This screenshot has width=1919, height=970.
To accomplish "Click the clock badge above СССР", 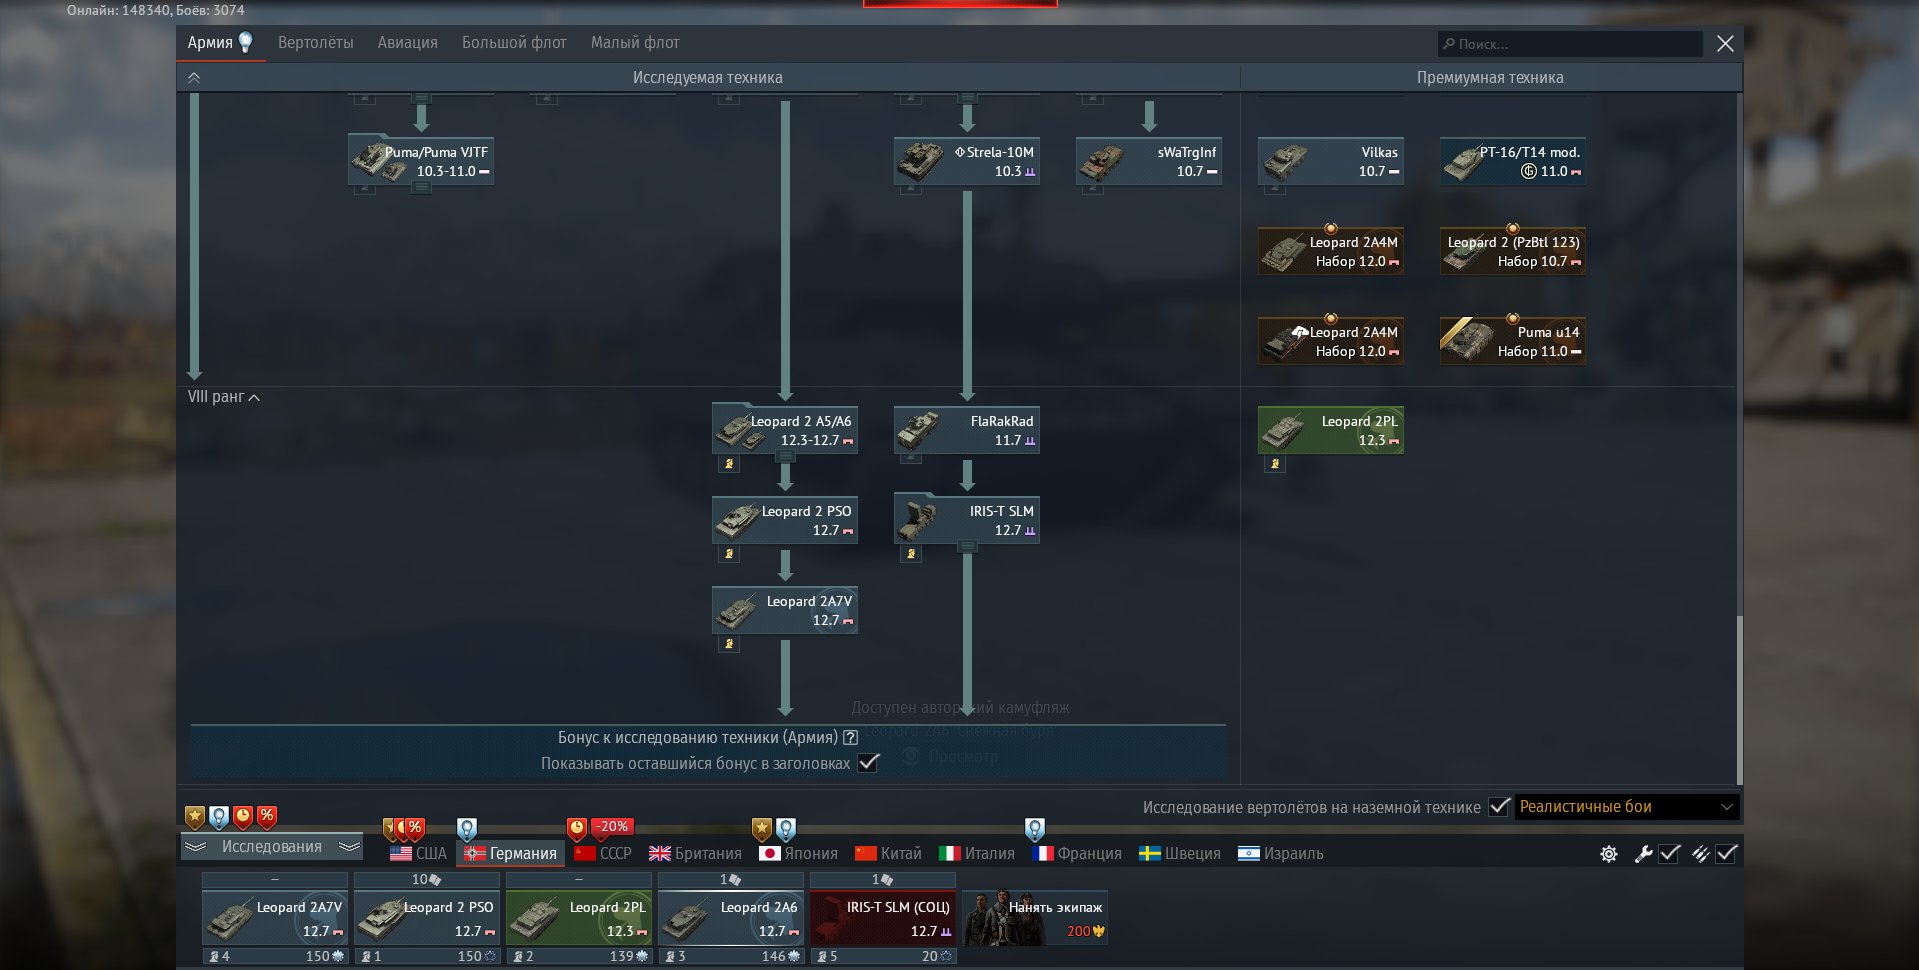I will click(x=577, y=829).
